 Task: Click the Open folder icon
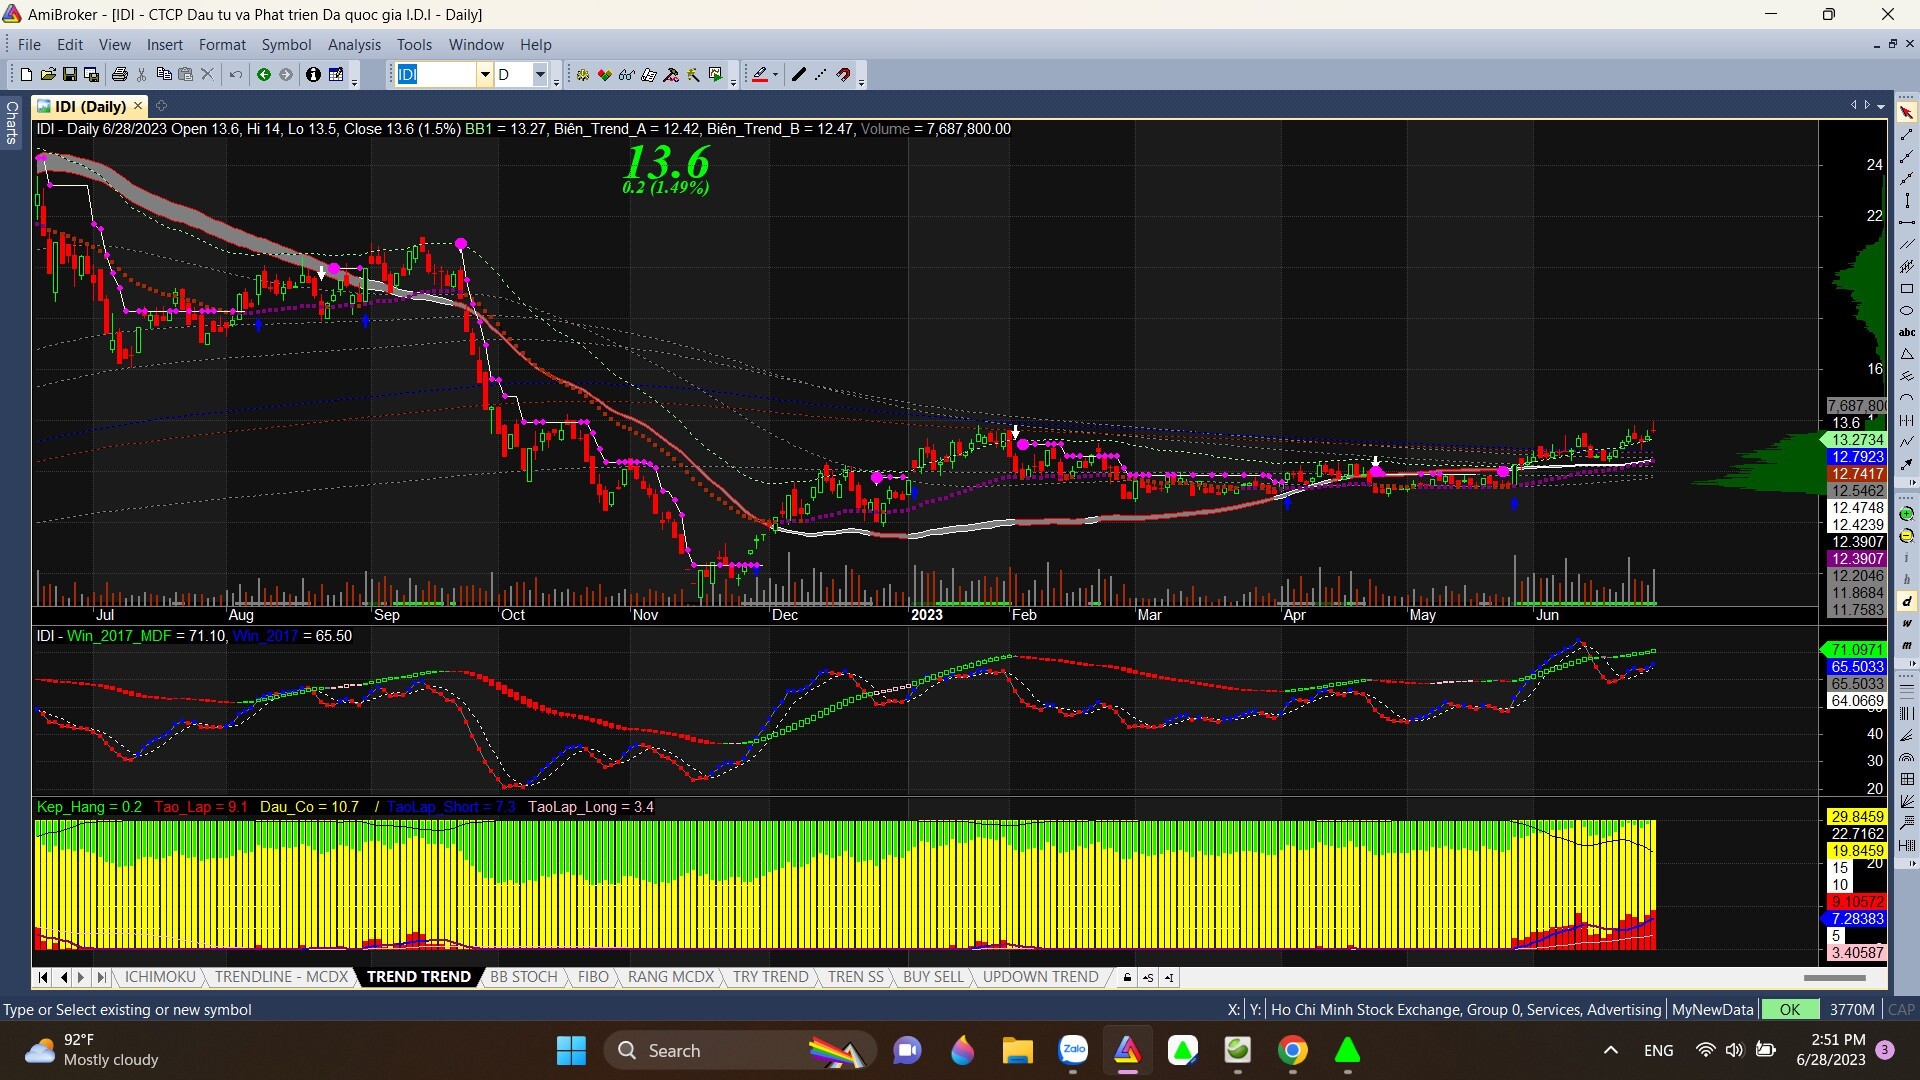tap(48, 74)
